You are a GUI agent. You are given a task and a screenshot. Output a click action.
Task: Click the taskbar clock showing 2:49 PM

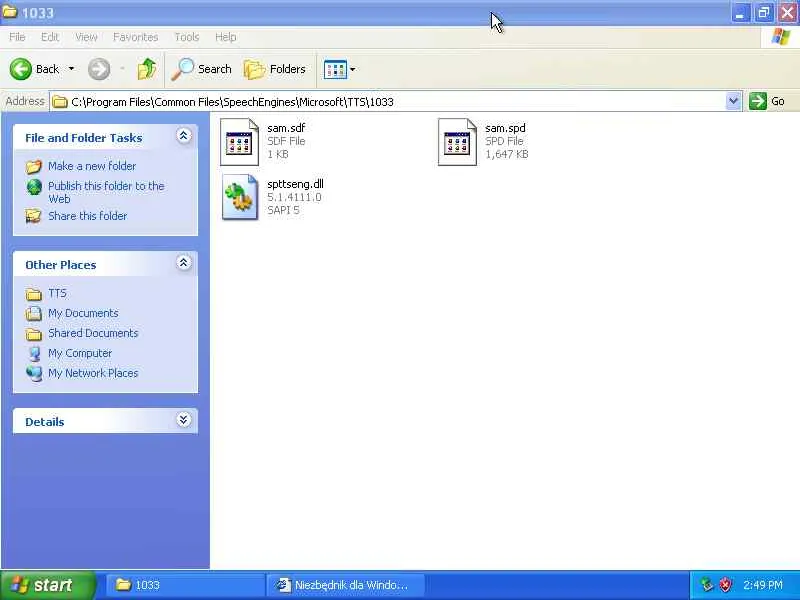[763, 585]
